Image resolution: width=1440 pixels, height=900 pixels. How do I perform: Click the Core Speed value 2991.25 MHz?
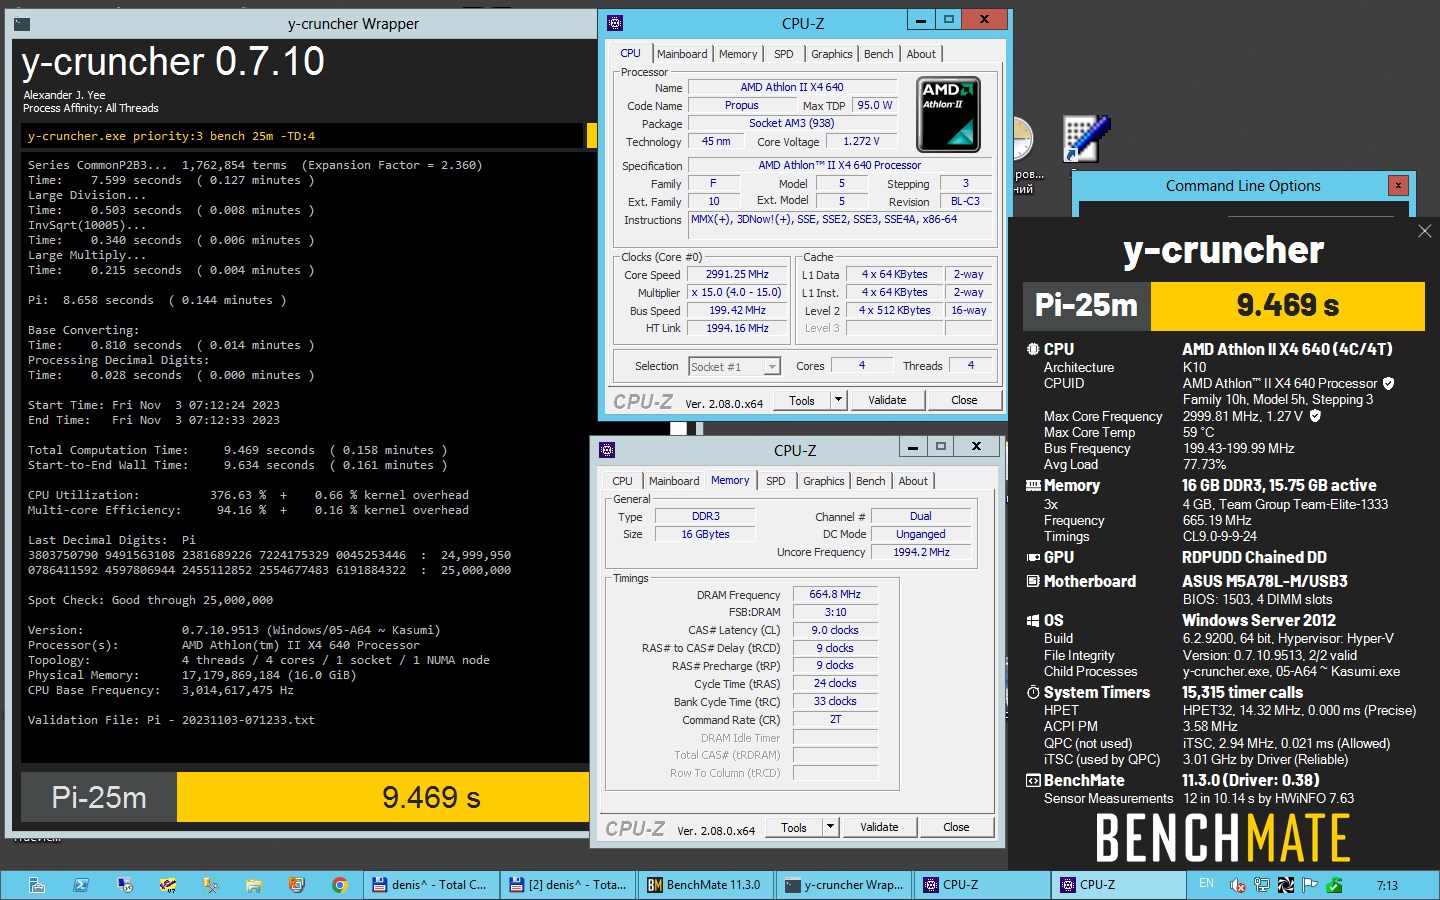pyautogui.click(x=738, y=274)
